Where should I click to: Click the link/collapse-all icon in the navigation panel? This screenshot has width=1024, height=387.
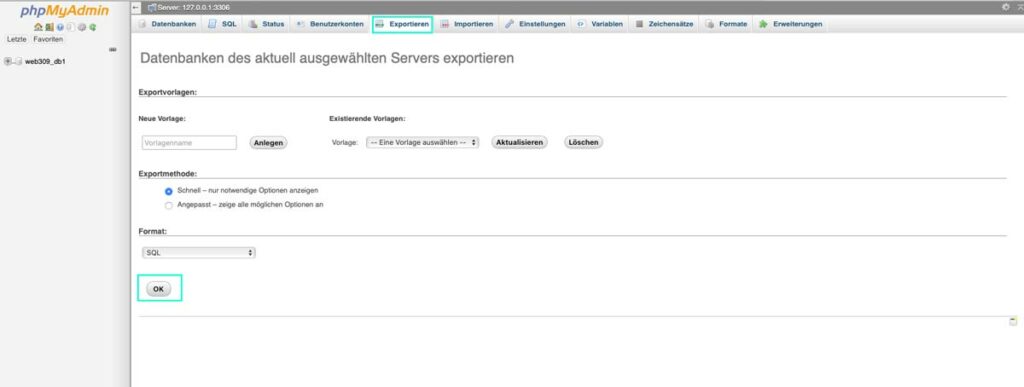tap(112, 50)
